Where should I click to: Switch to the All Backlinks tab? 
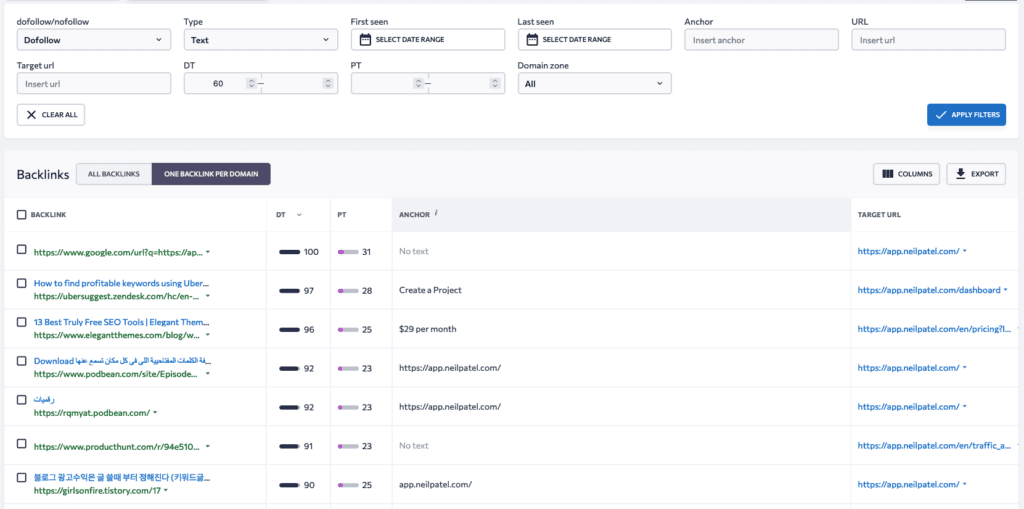click(x=114, y=174)
